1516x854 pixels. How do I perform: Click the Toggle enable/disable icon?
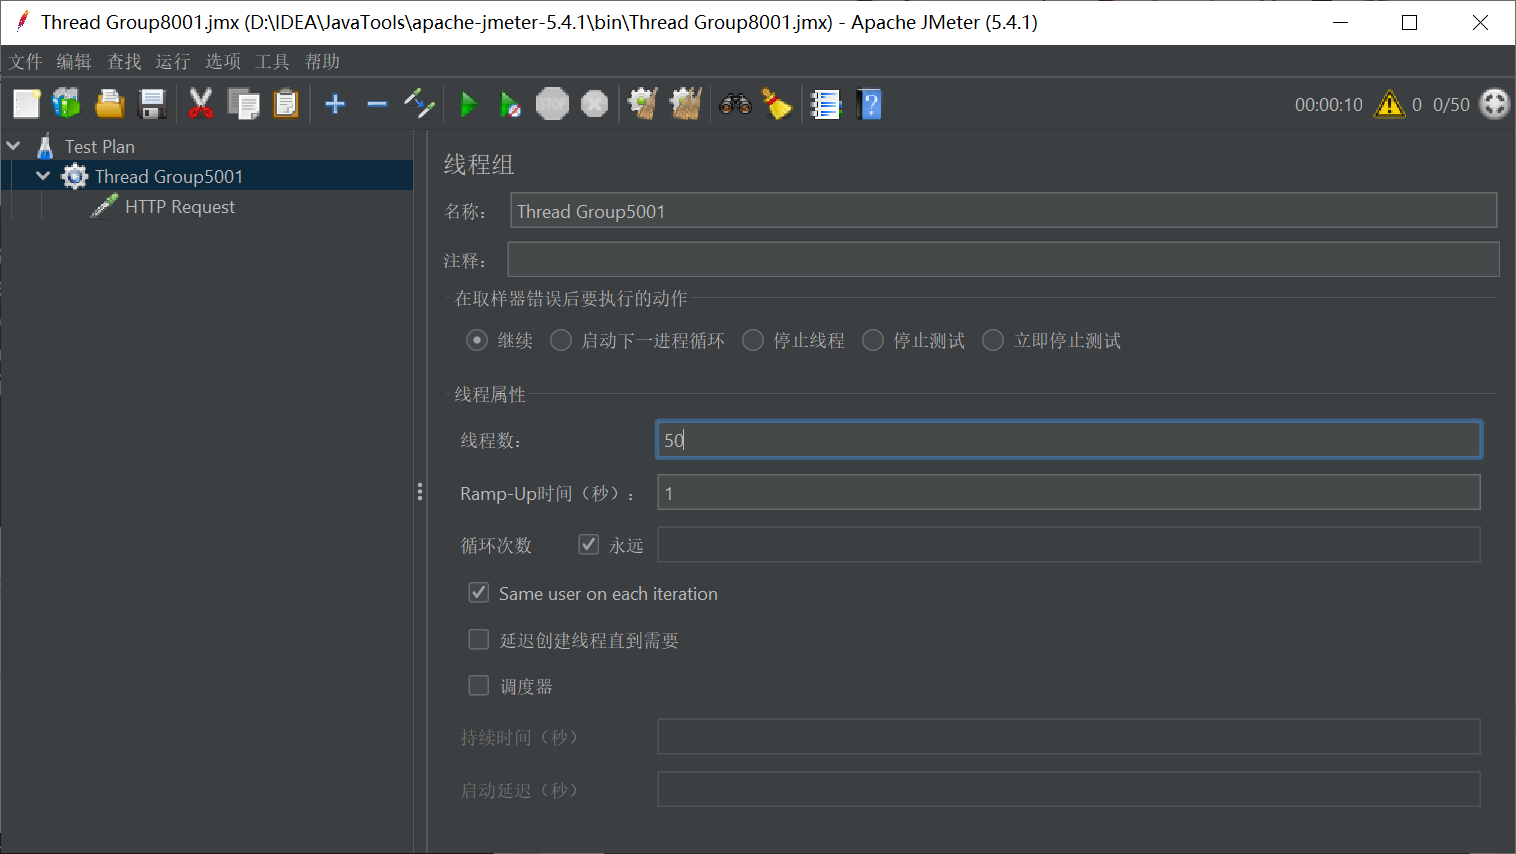coord(419,104)
